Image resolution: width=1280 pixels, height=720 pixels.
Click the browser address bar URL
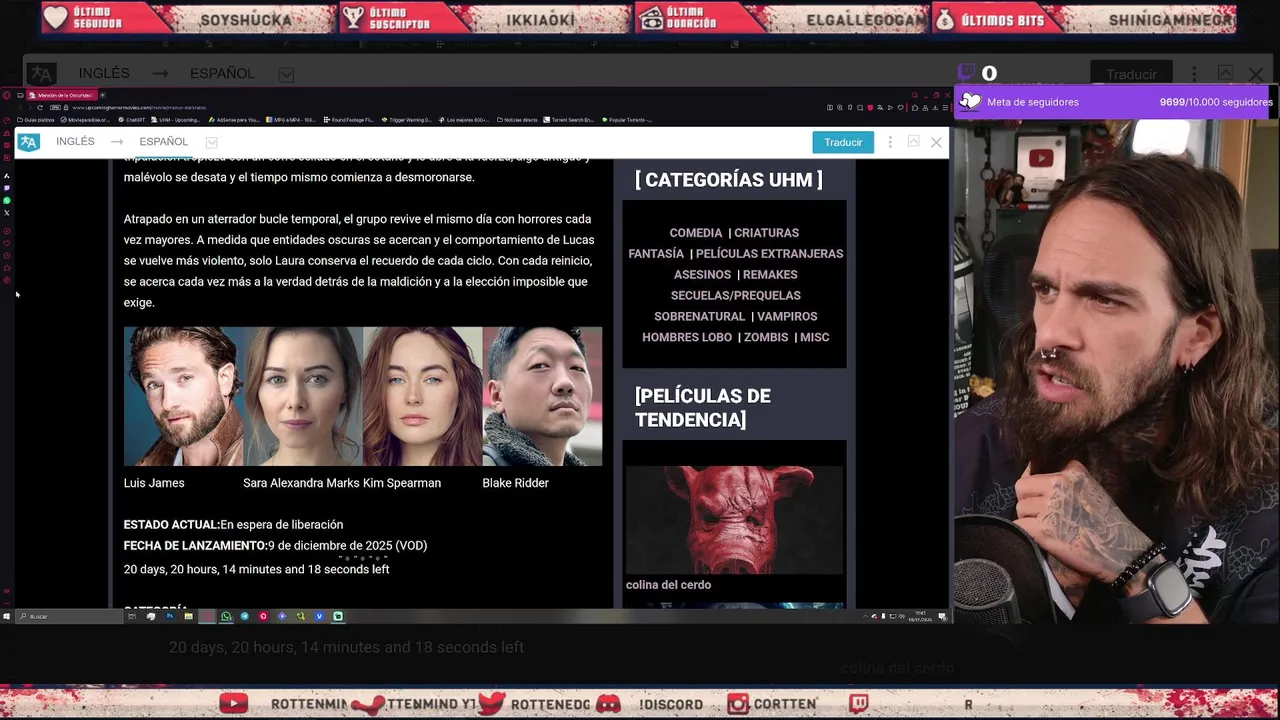tap(139, 107)
